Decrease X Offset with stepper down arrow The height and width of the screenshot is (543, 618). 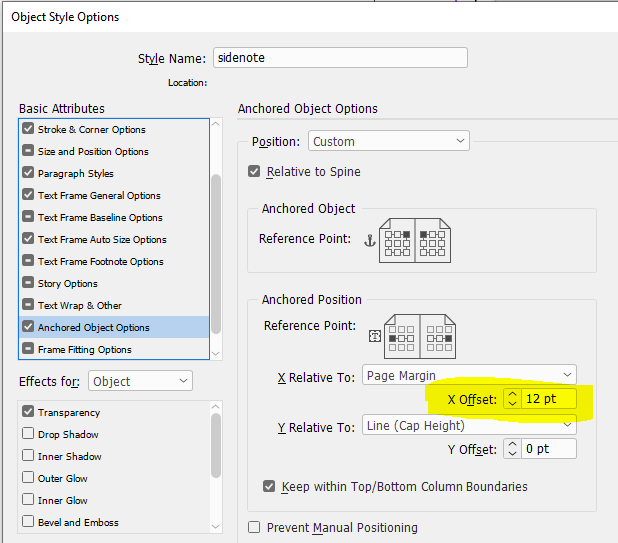(x=512, y=404)
